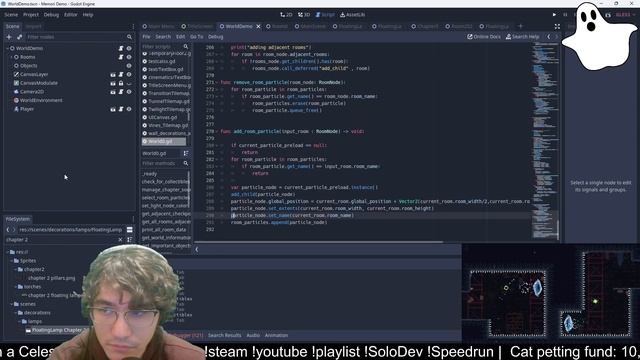Image resolution: width=640 pixels, height=360 pixels.
Task: Open the Scene menu
Action: 11,15
